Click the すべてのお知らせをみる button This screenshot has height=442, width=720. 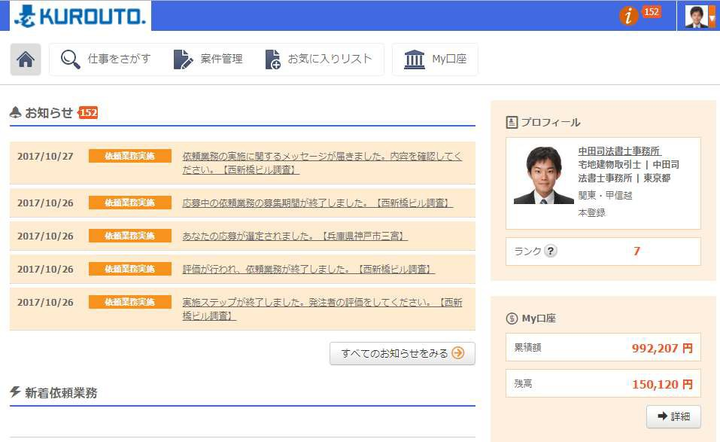click(x=402, y=353)
